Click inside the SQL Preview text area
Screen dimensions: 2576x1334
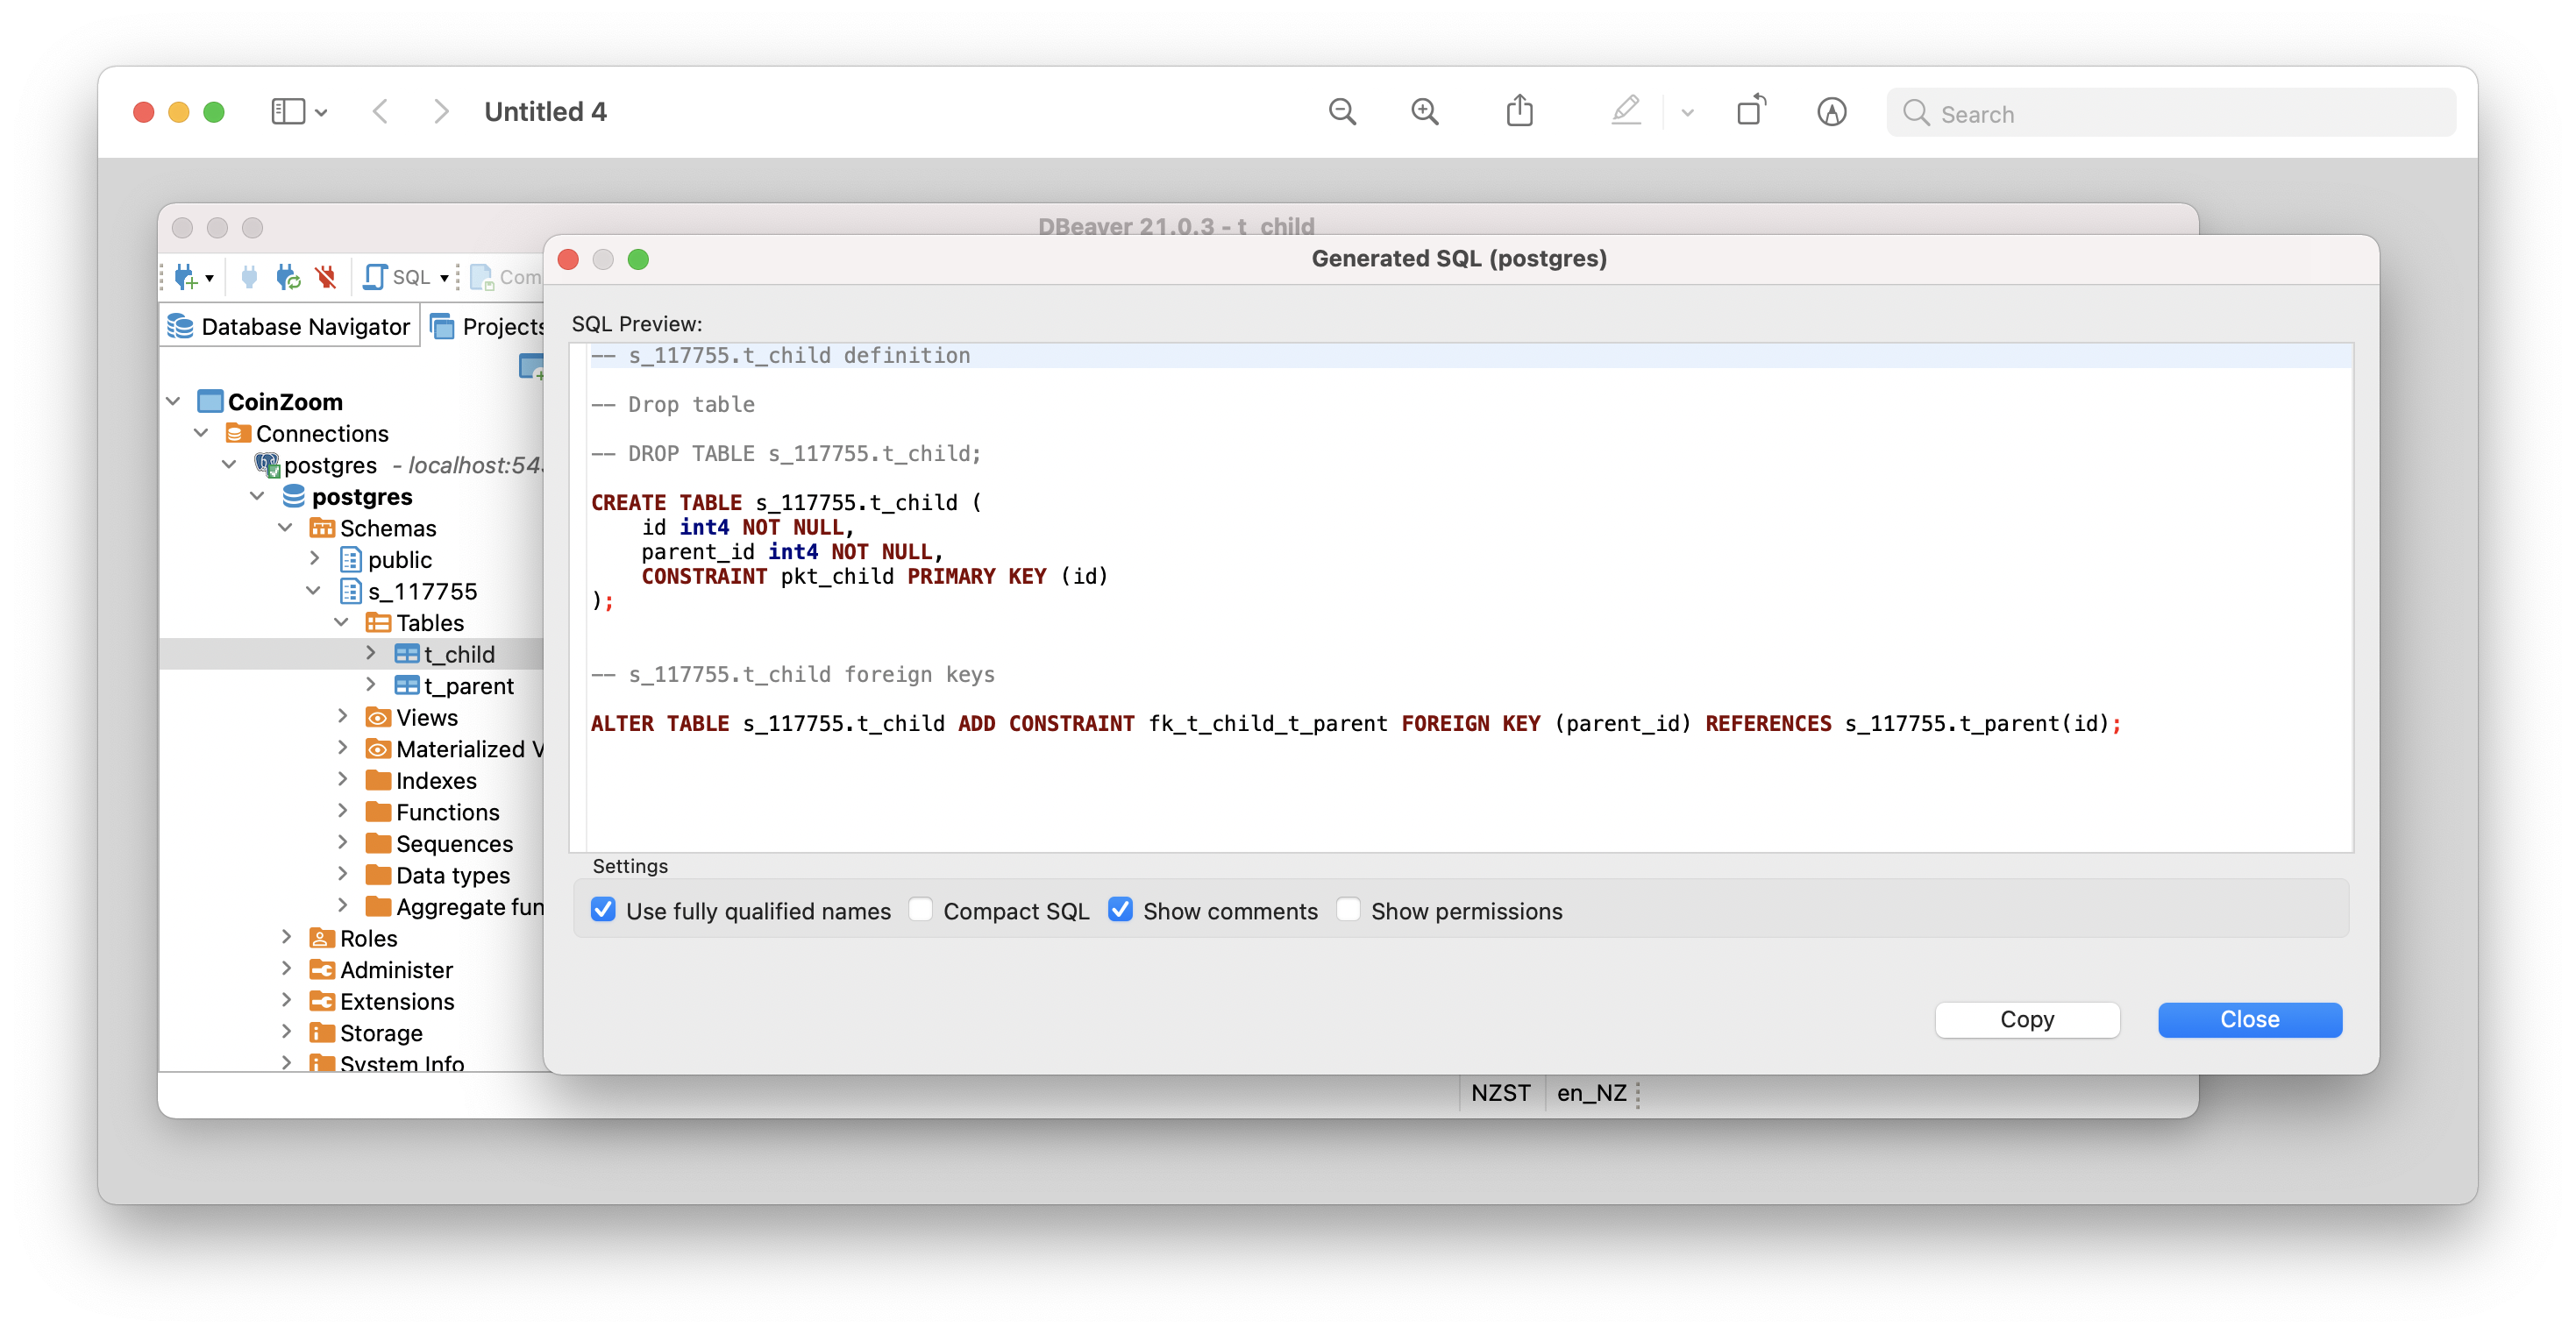[1461, 597]
